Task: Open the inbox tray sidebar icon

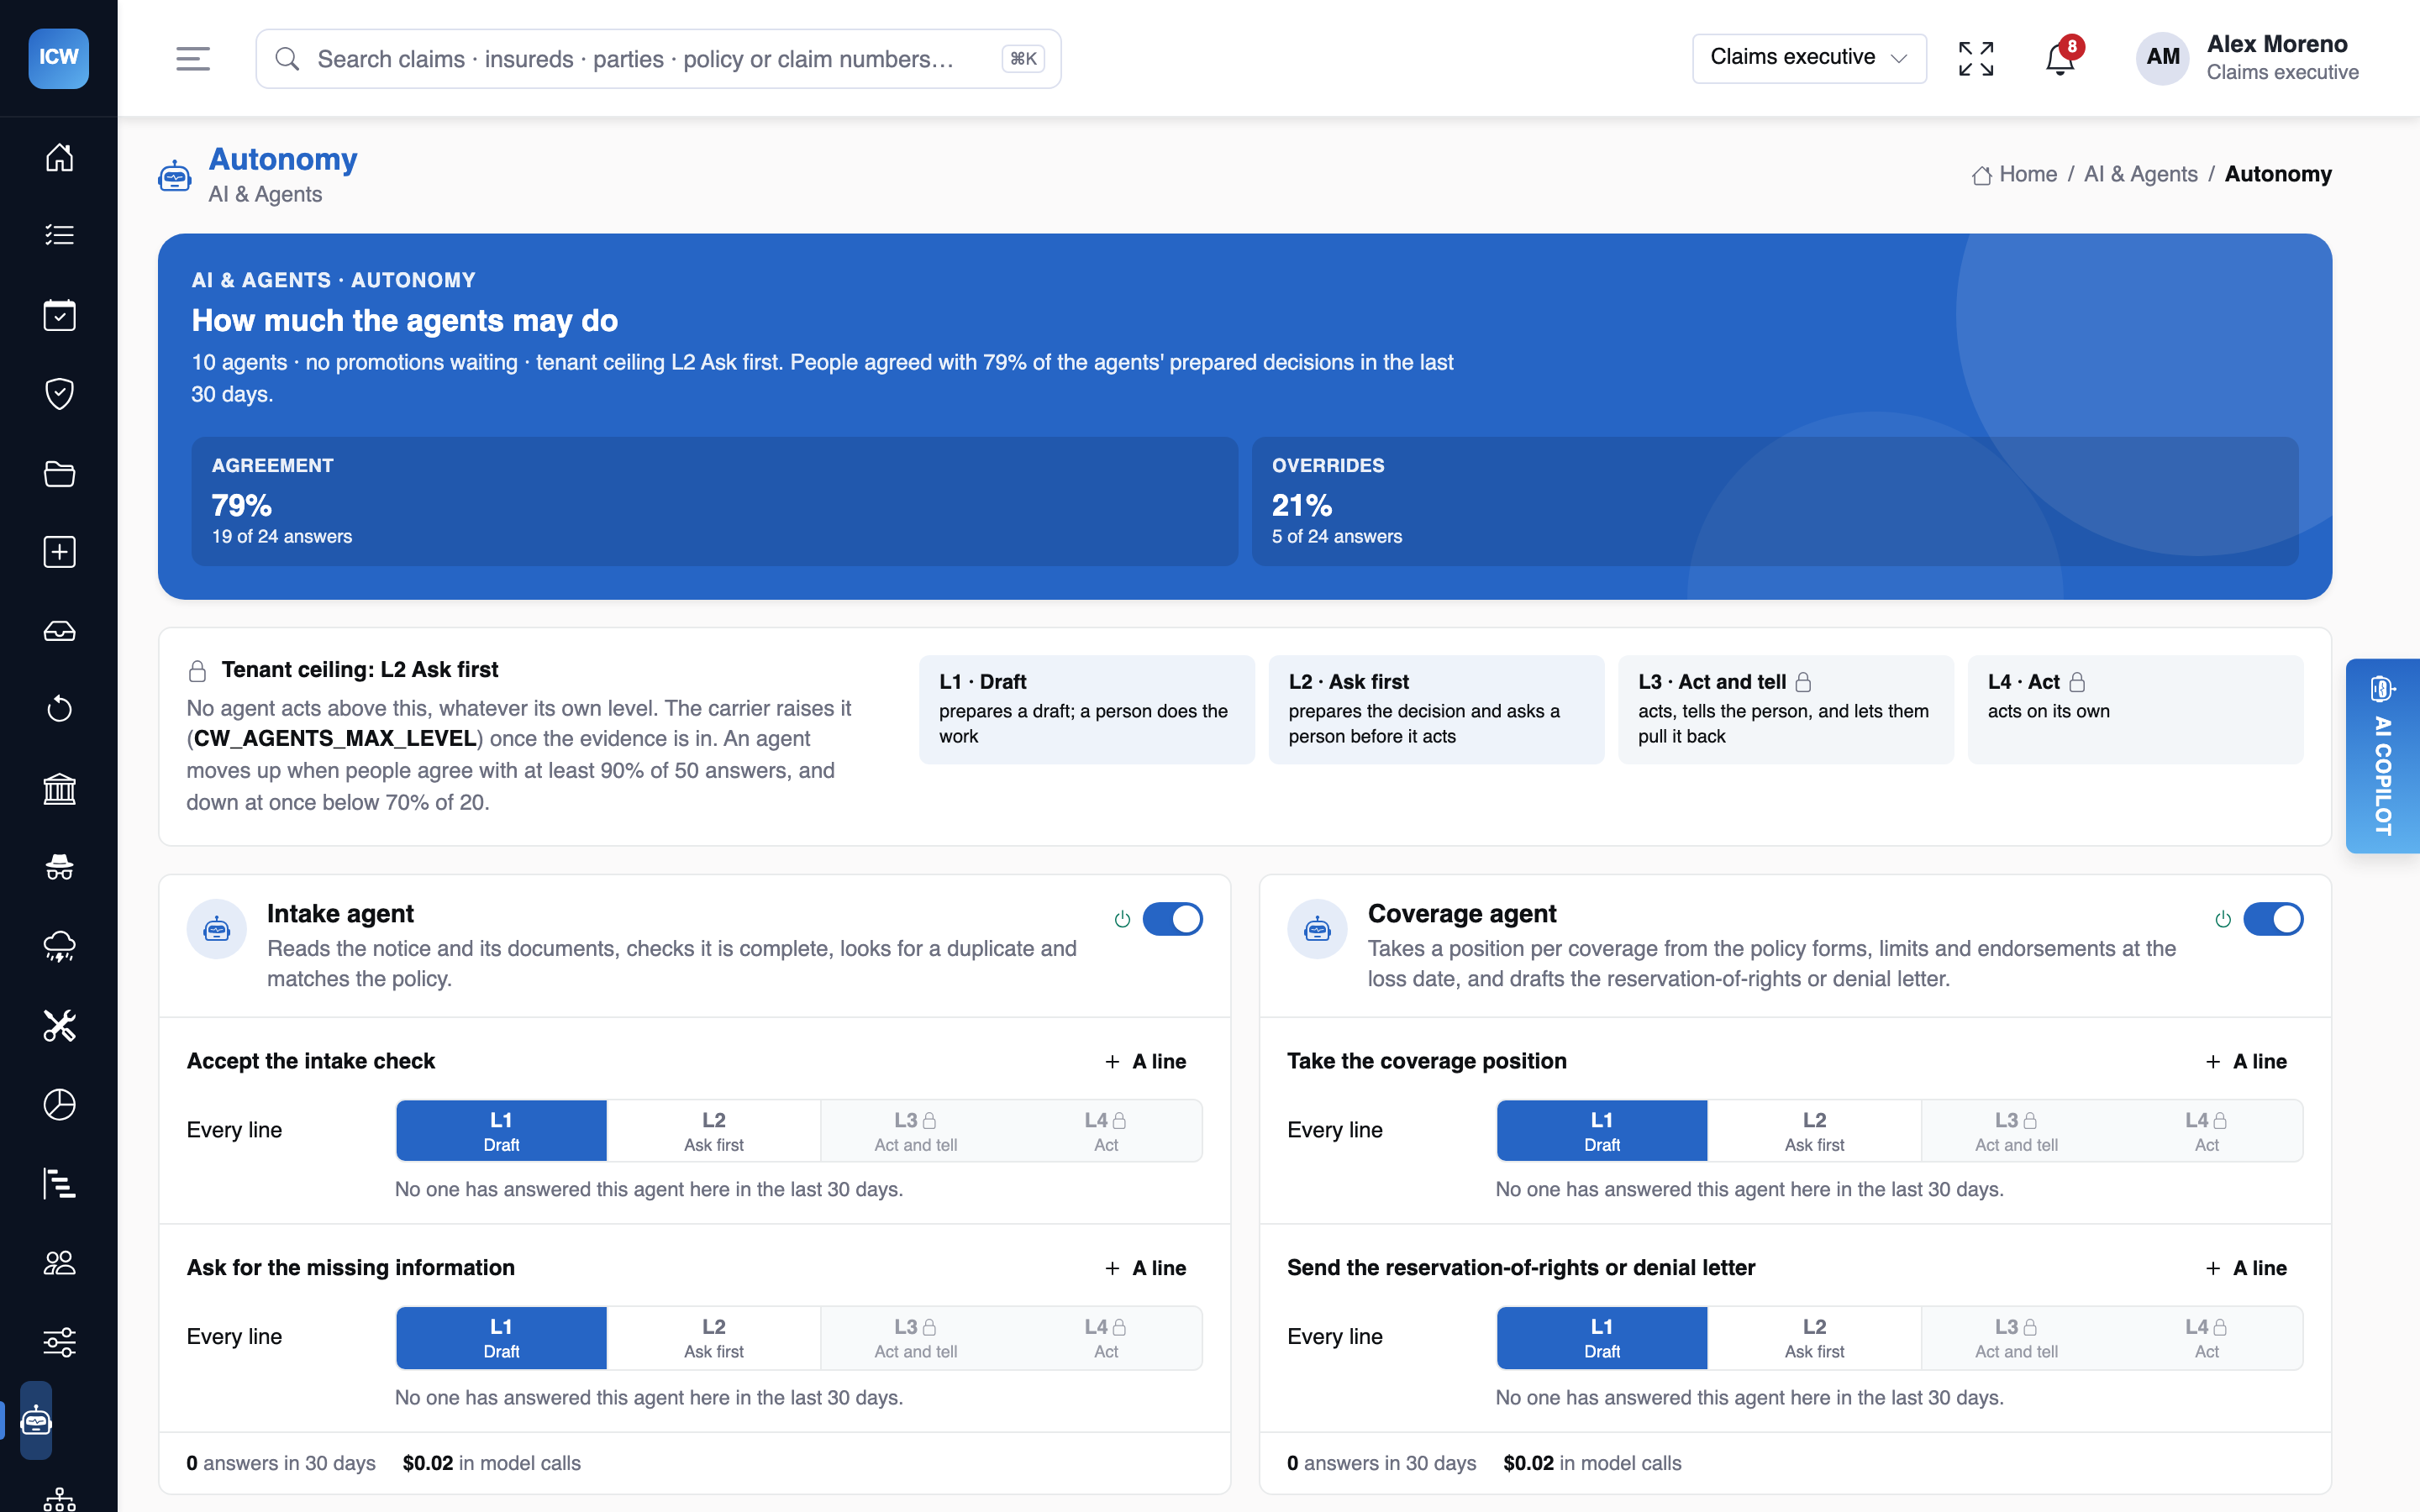Action: tap(59, 631)
